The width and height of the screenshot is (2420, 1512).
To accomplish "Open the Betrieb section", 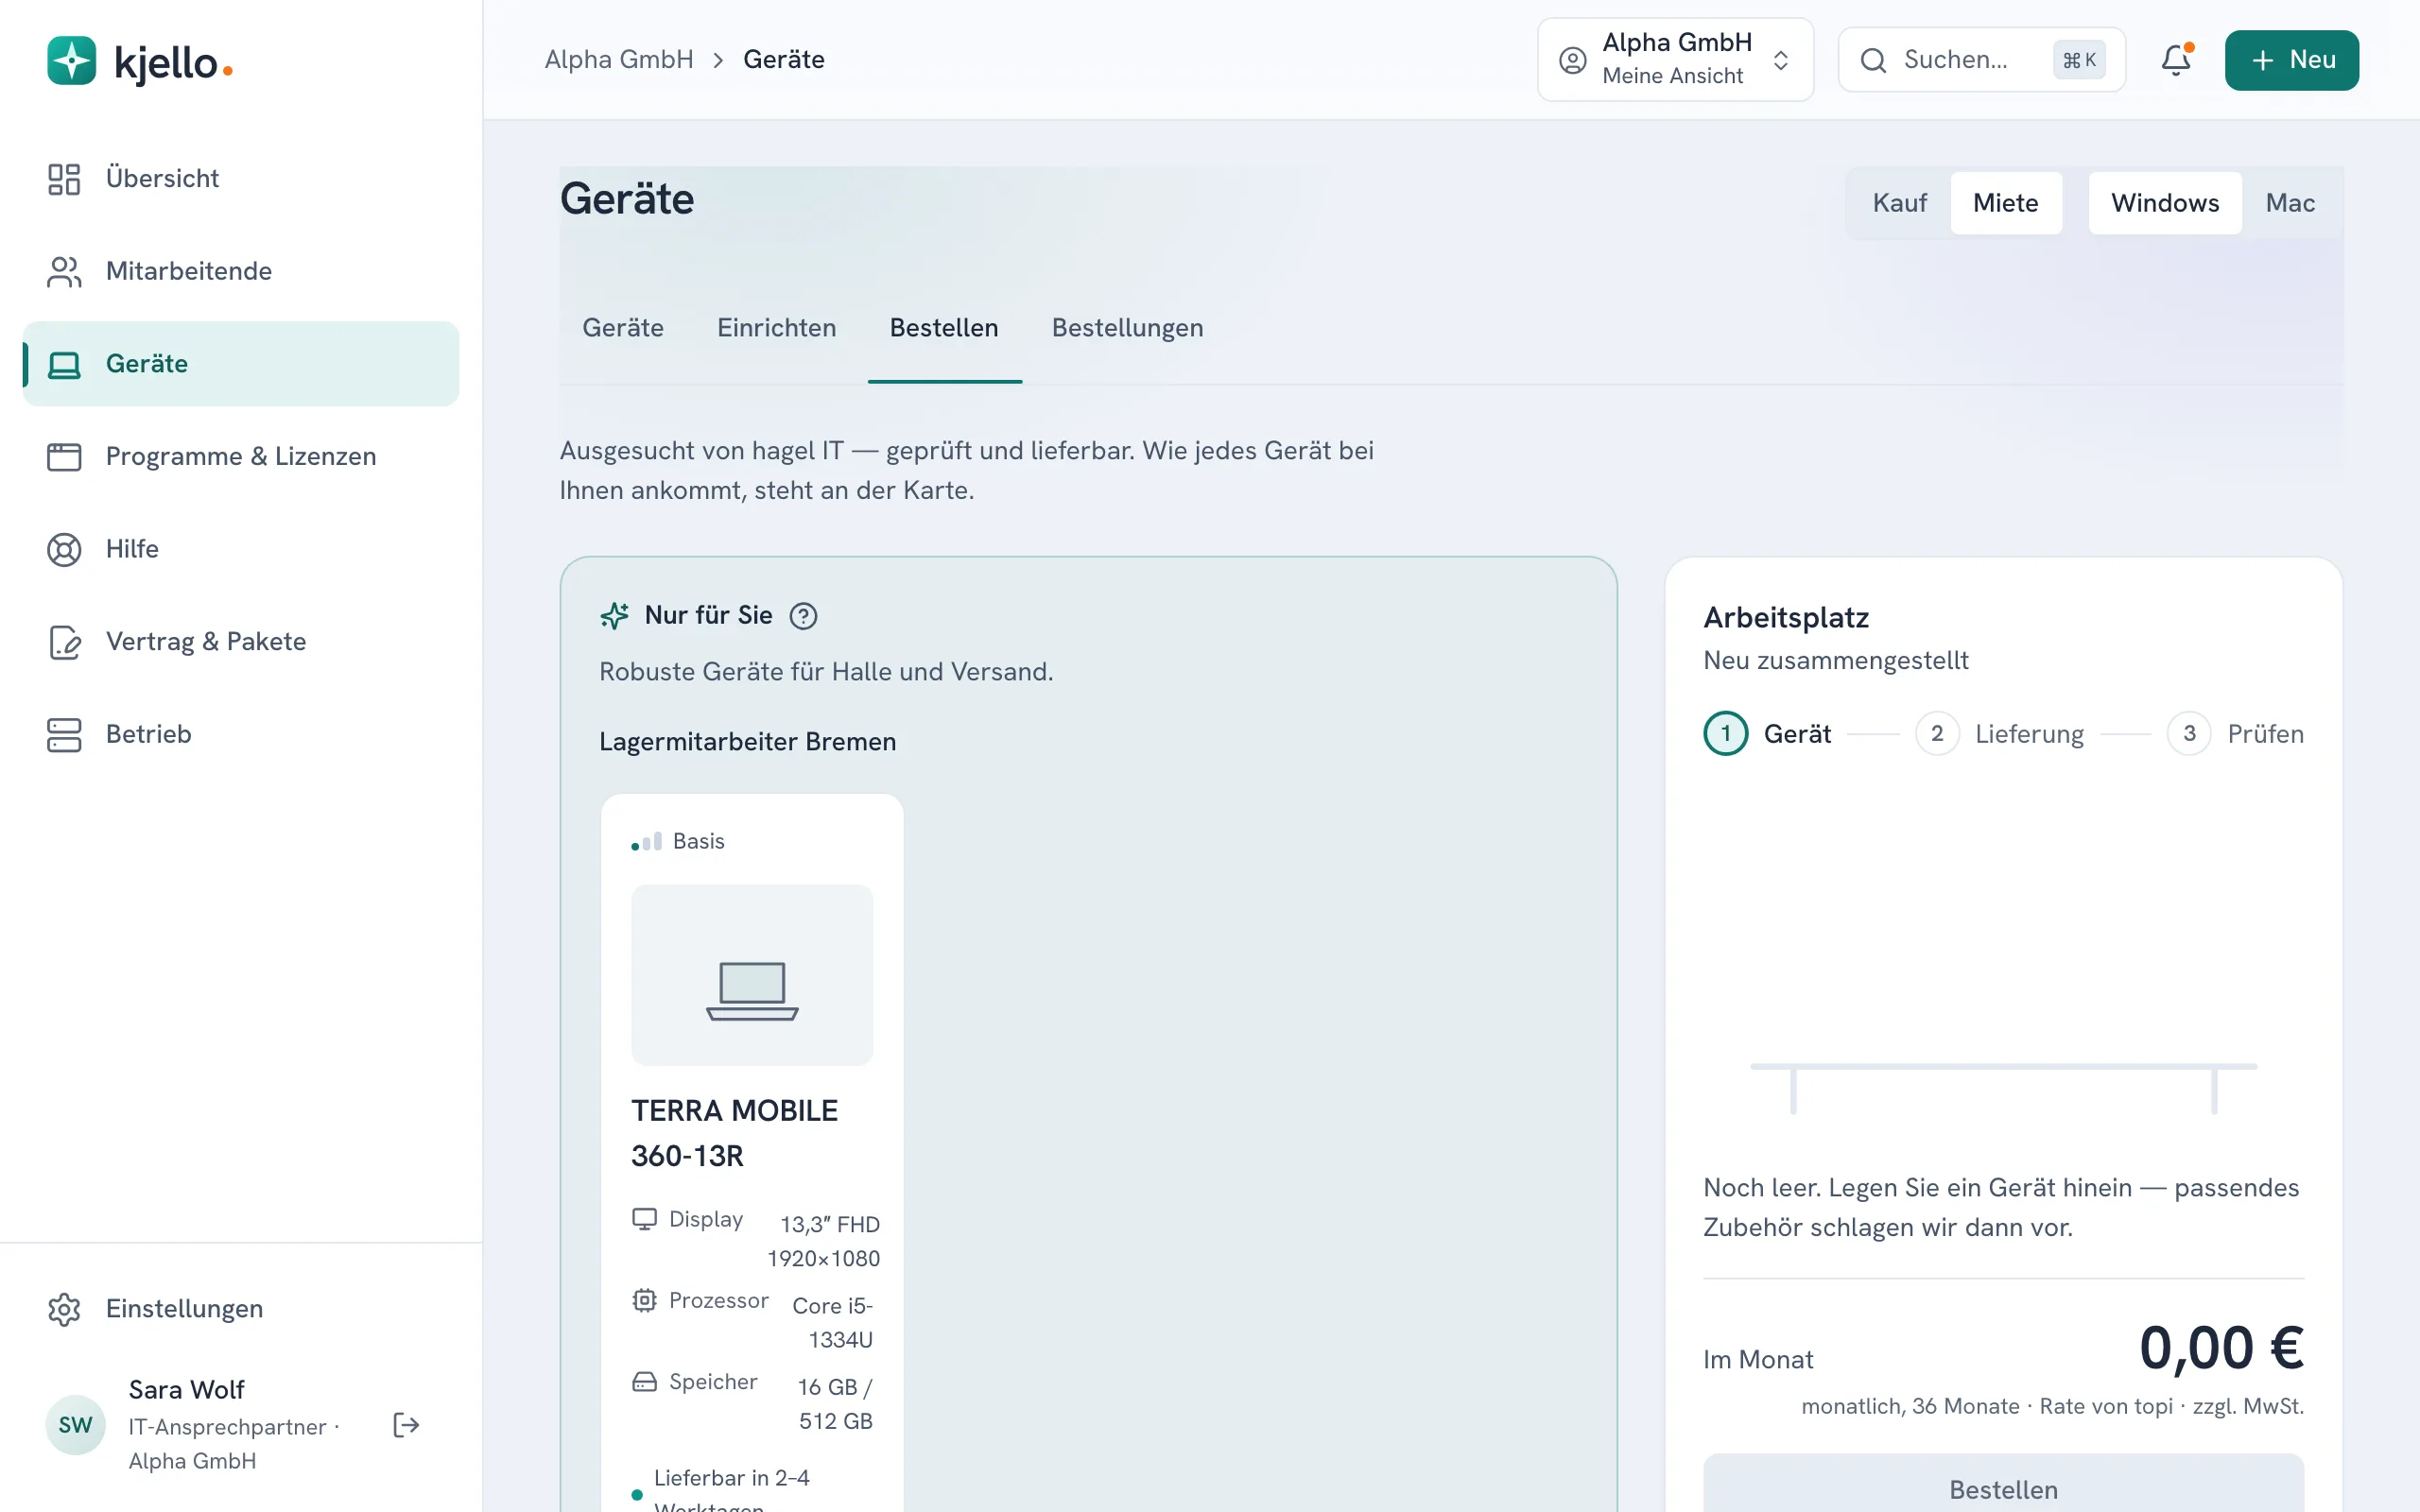I will [240, 734].
